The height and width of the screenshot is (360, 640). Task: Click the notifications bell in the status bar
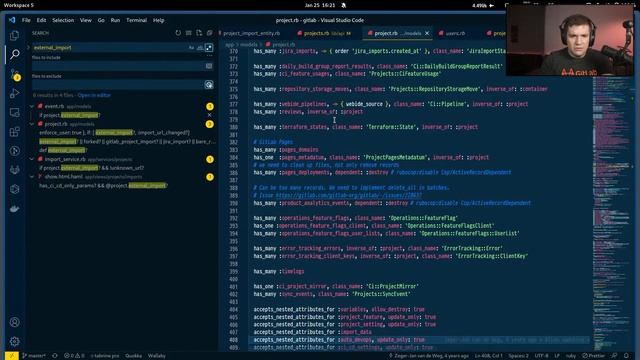pos(627,356)
